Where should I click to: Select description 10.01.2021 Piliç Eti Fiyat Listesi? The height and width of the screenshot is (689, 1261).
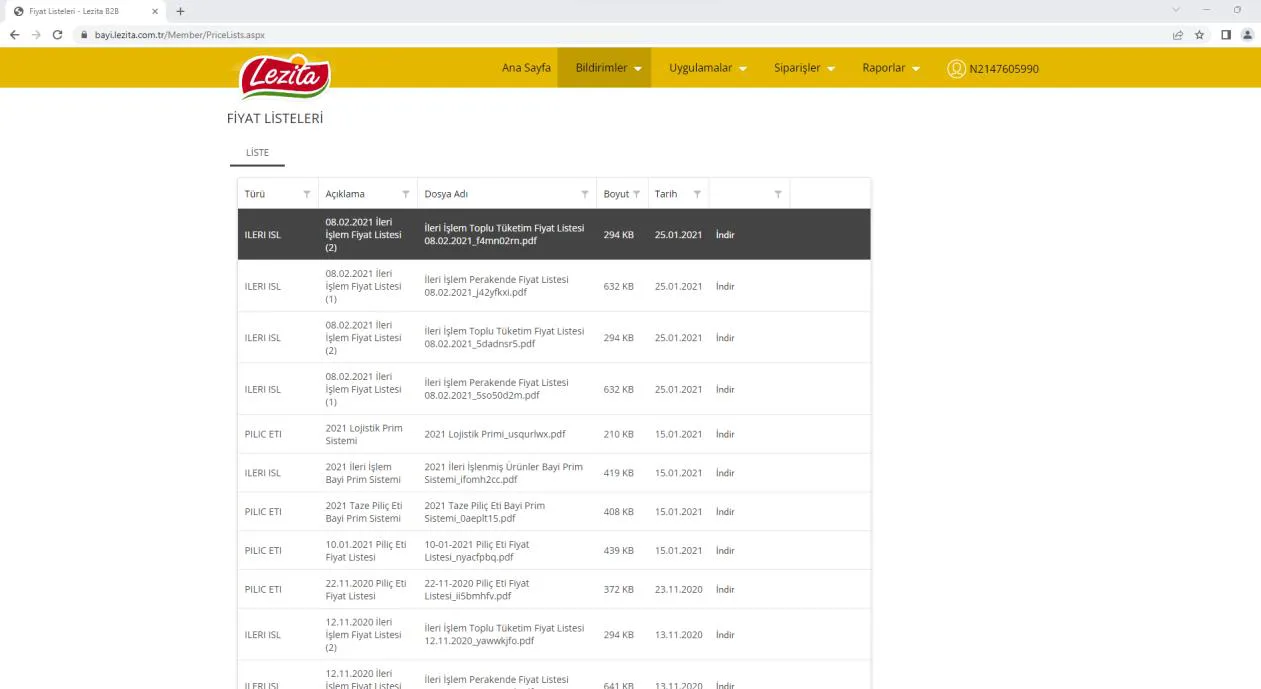coord(366,551)
